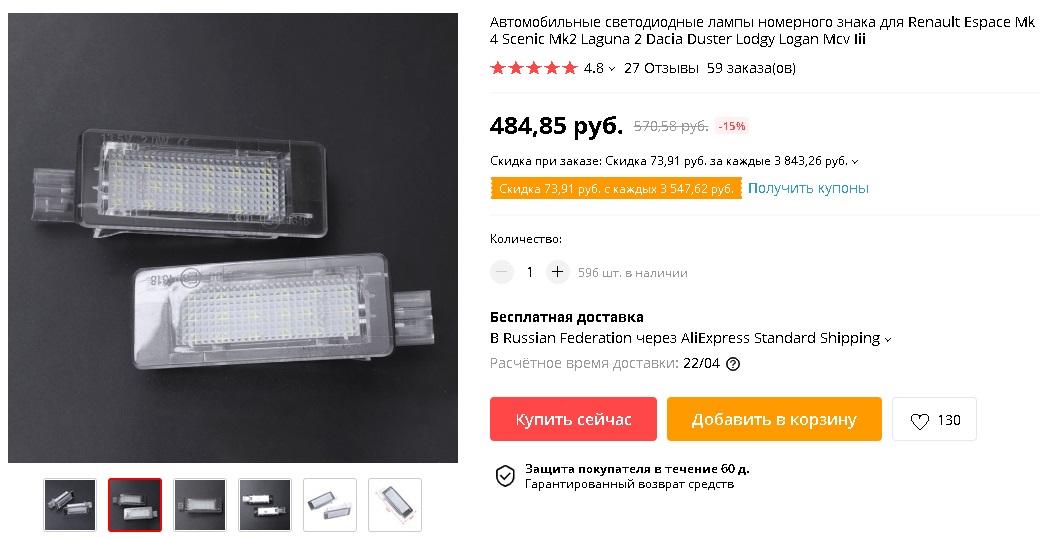Viewport: 1062px width, 537px height.
Task: Expand the order discount details chevron
Action: click(855, 162)
